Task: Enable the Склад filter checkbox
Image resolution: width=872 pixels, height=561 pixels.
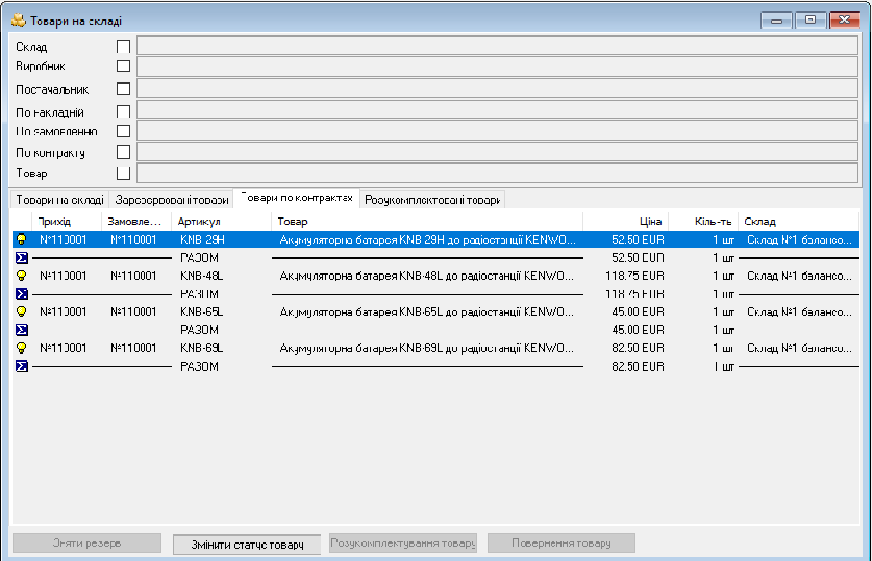Action: (124, 46)
